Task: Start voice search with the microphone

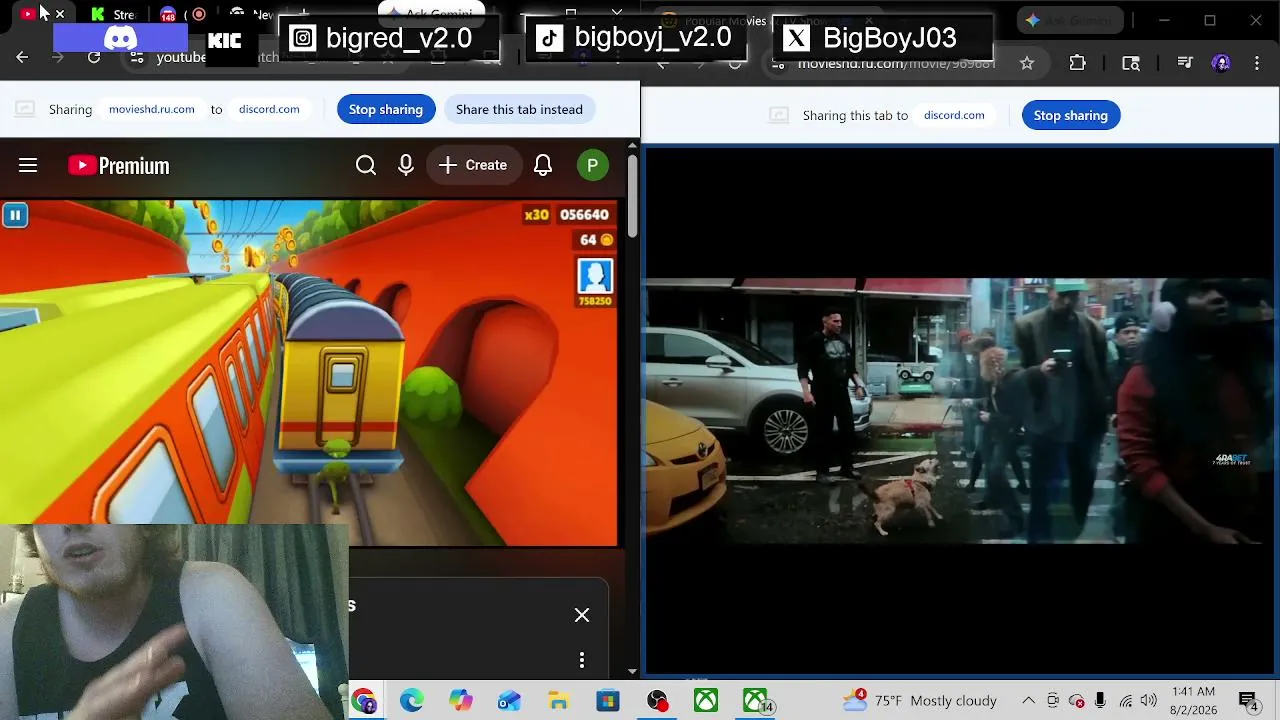Action: (x=406, y=165)
